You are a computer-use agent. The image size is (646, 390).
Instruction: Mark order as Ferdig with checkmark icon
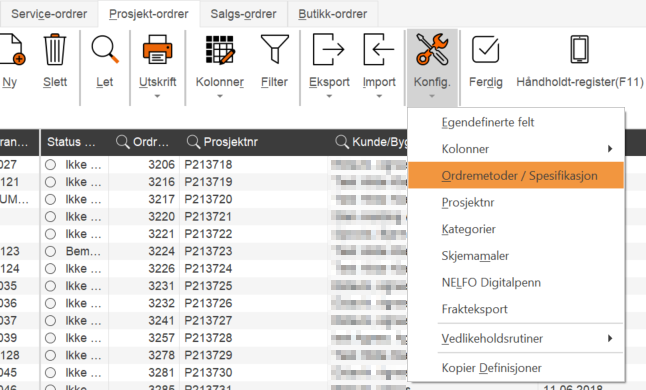point(485,49)
